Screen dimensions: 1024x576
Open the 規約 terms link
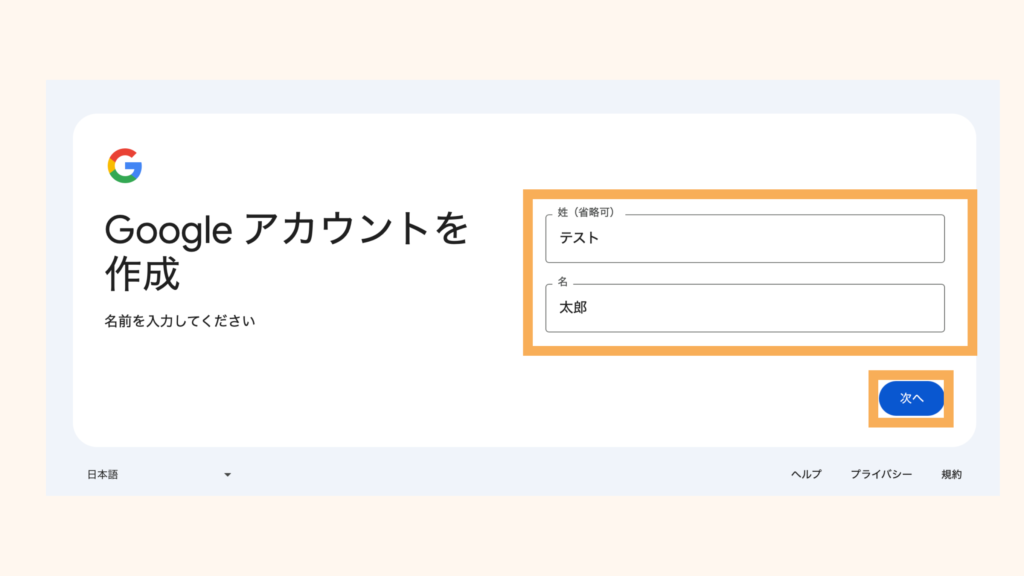coord(950,474)
